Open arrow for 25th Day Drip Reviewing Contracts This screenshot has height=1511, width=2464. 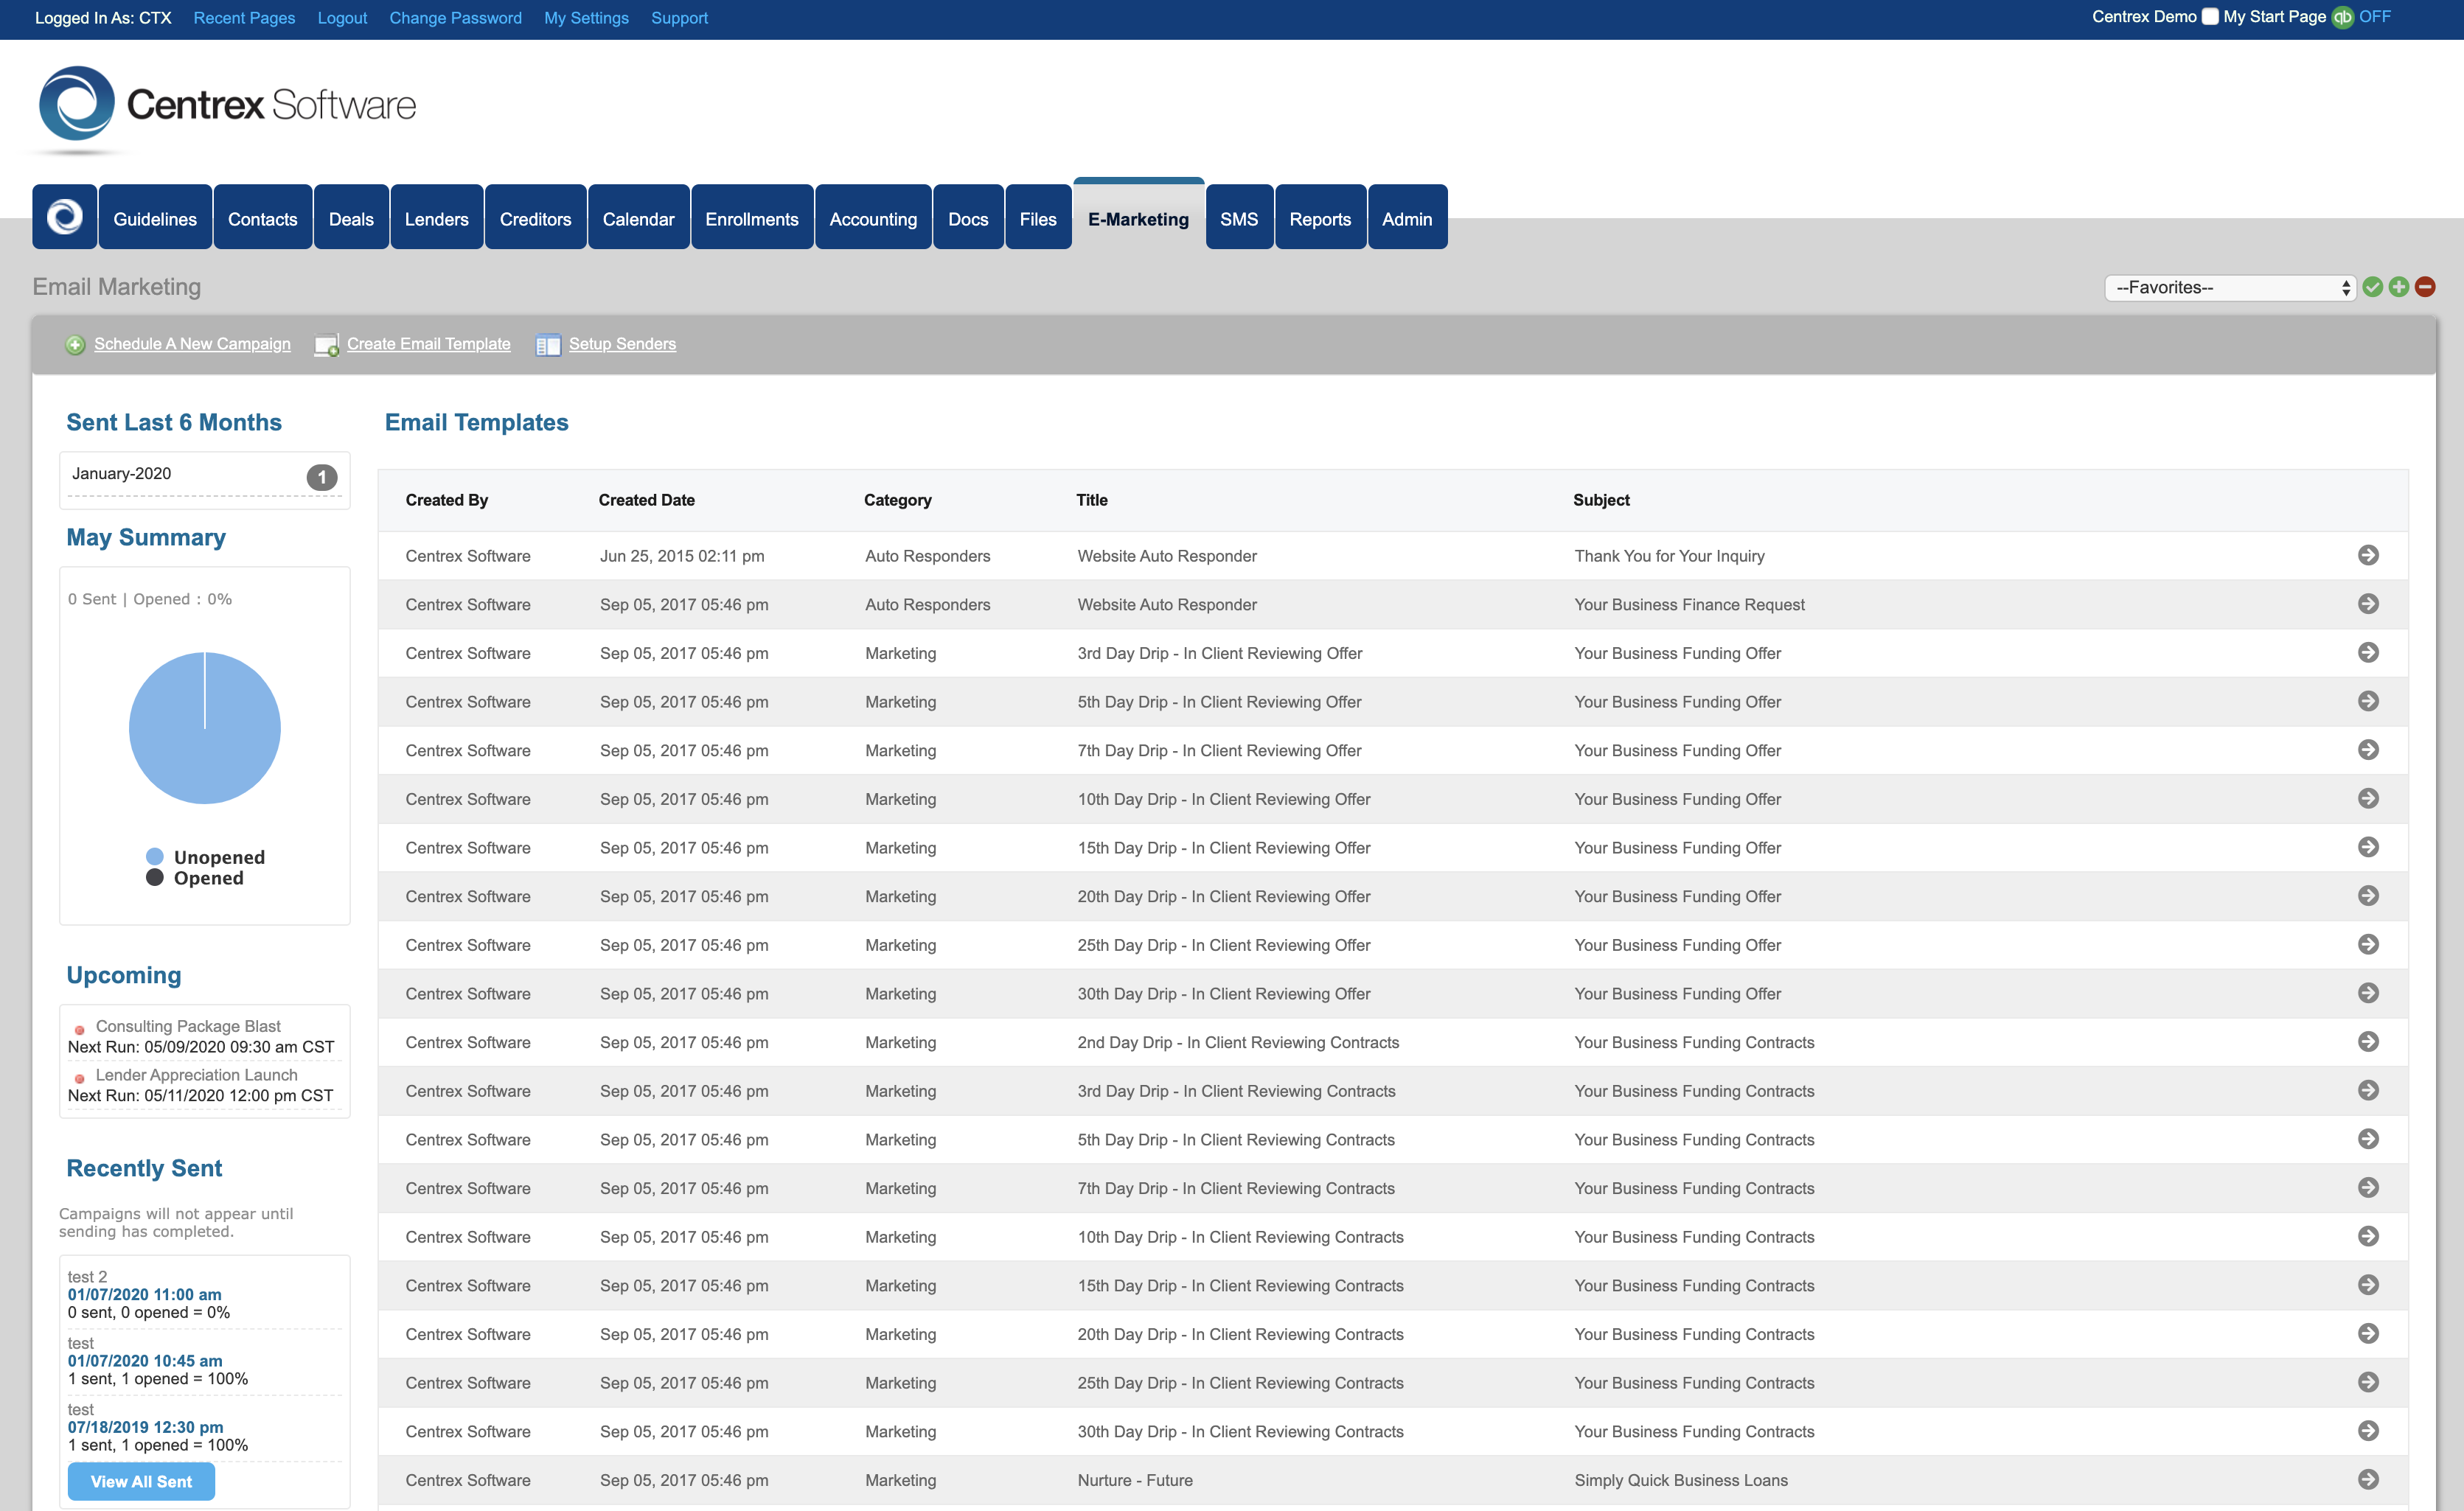tap(2368, 1383)
